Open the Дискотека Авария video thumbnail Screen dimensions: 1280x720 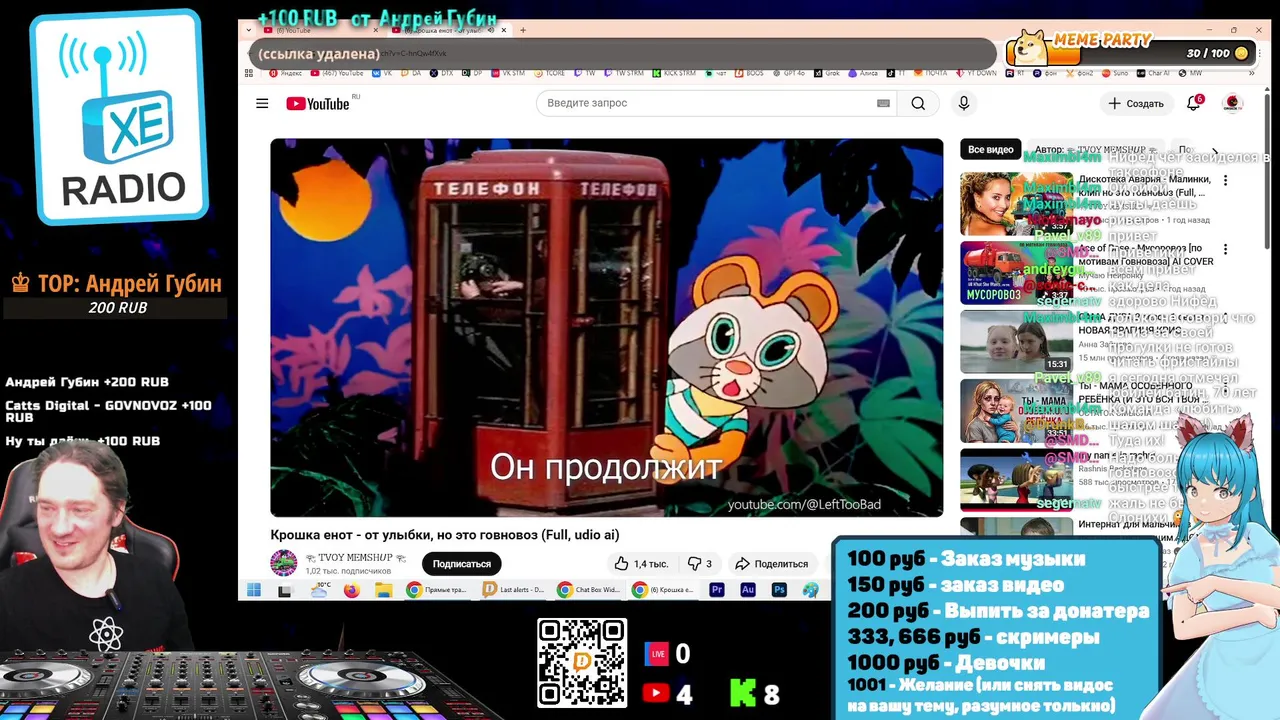(x=1016, y=203)
